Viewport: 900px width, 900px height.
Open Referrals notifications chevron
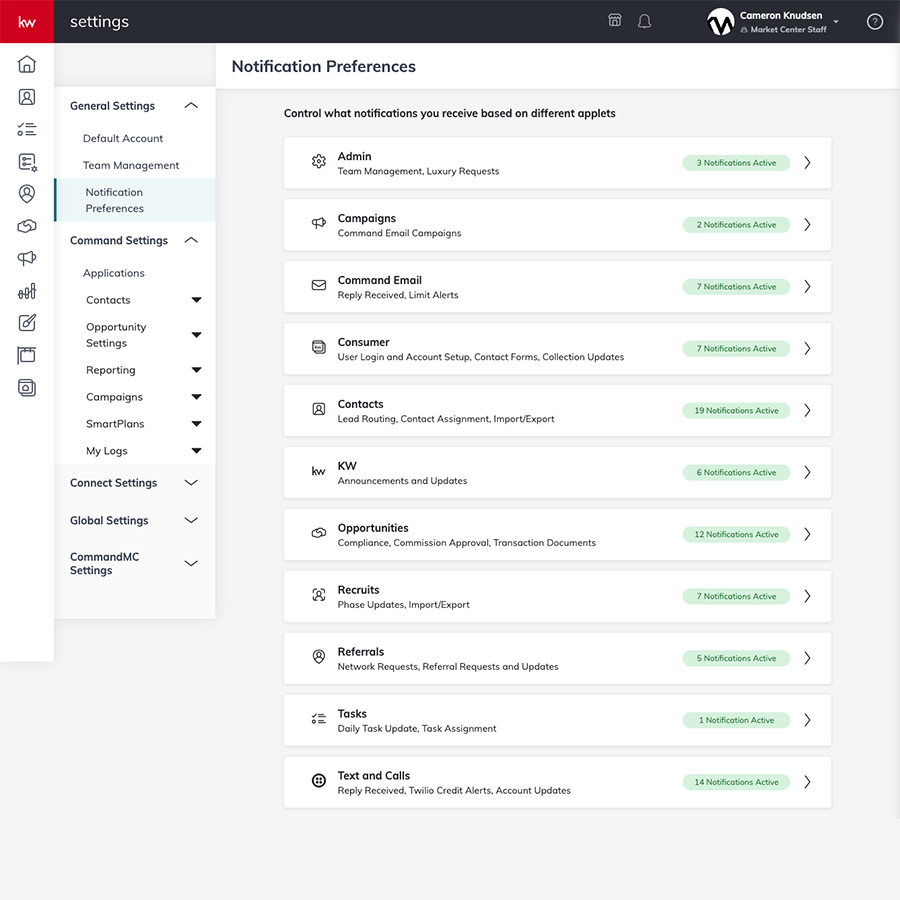(807, 658)
